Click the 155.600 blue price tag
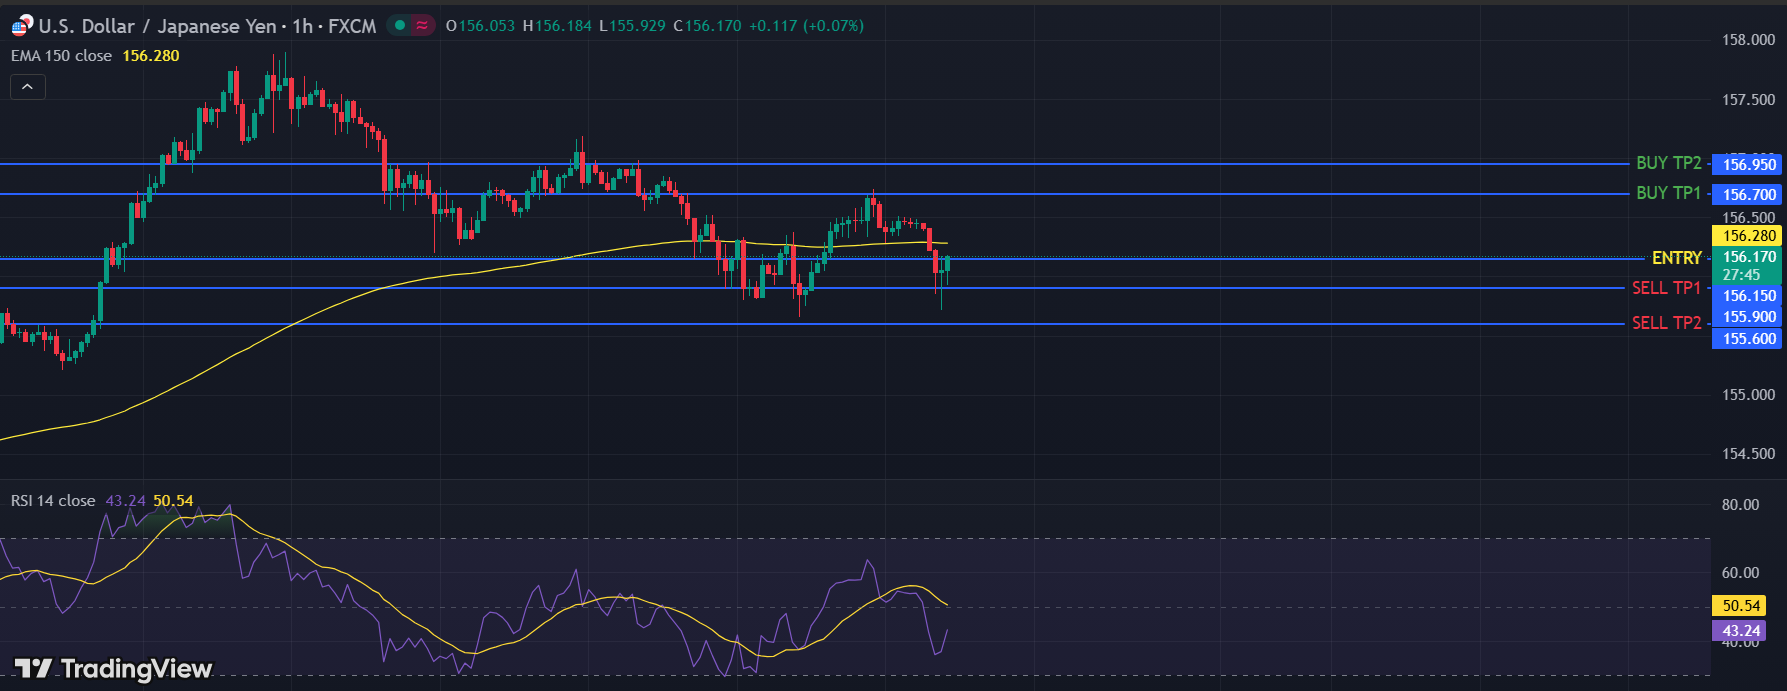The height and width of the screenshot is (691, 1787). (1748, 339)
